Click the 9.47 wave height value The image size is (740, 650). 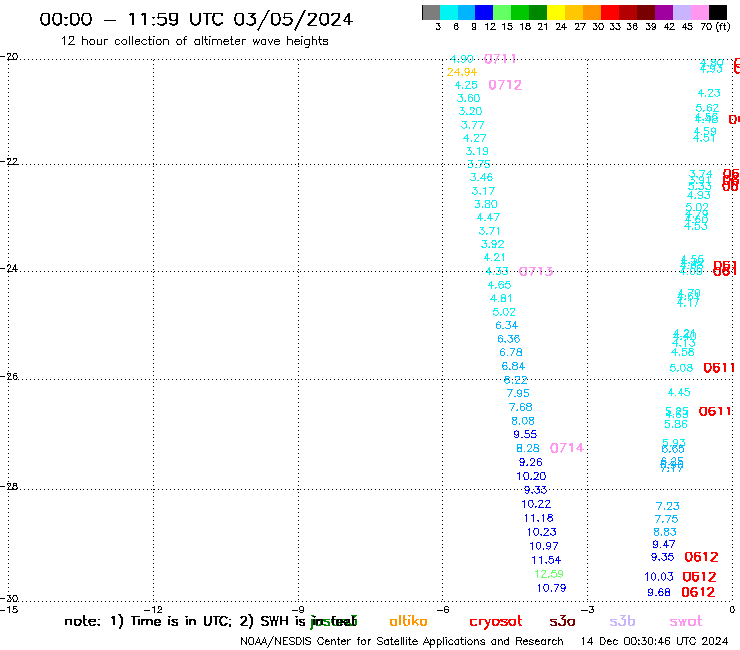664,544
